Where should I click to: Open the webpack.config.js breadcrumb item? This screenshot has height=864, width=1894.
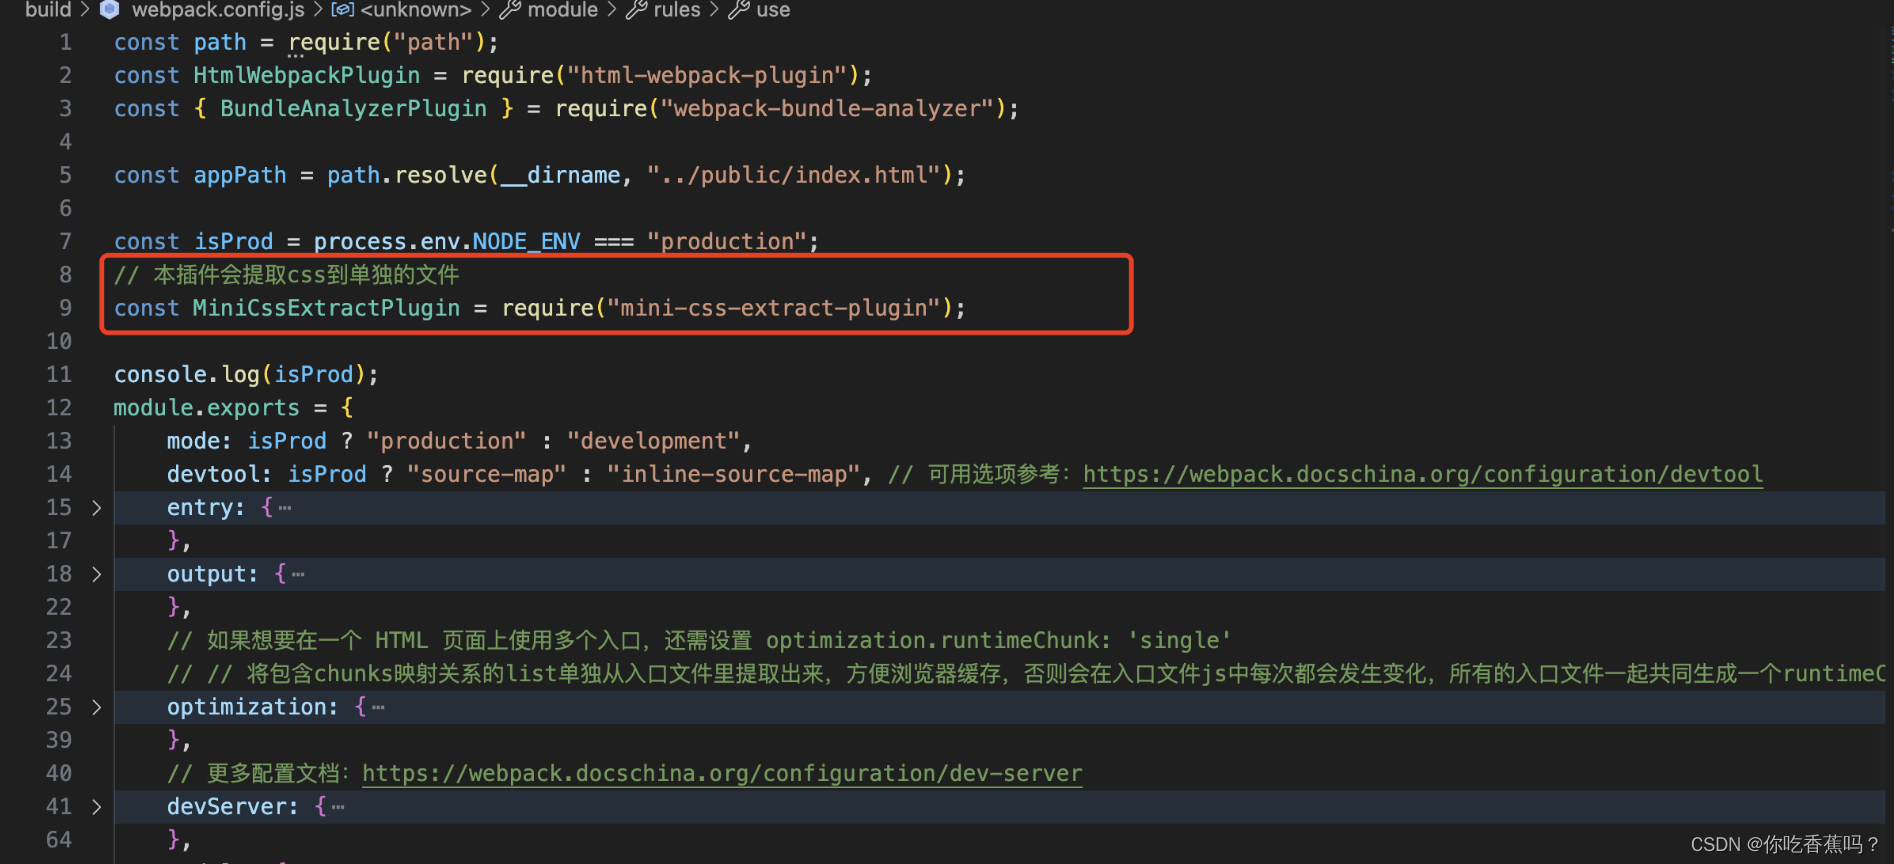pos(218,10)
